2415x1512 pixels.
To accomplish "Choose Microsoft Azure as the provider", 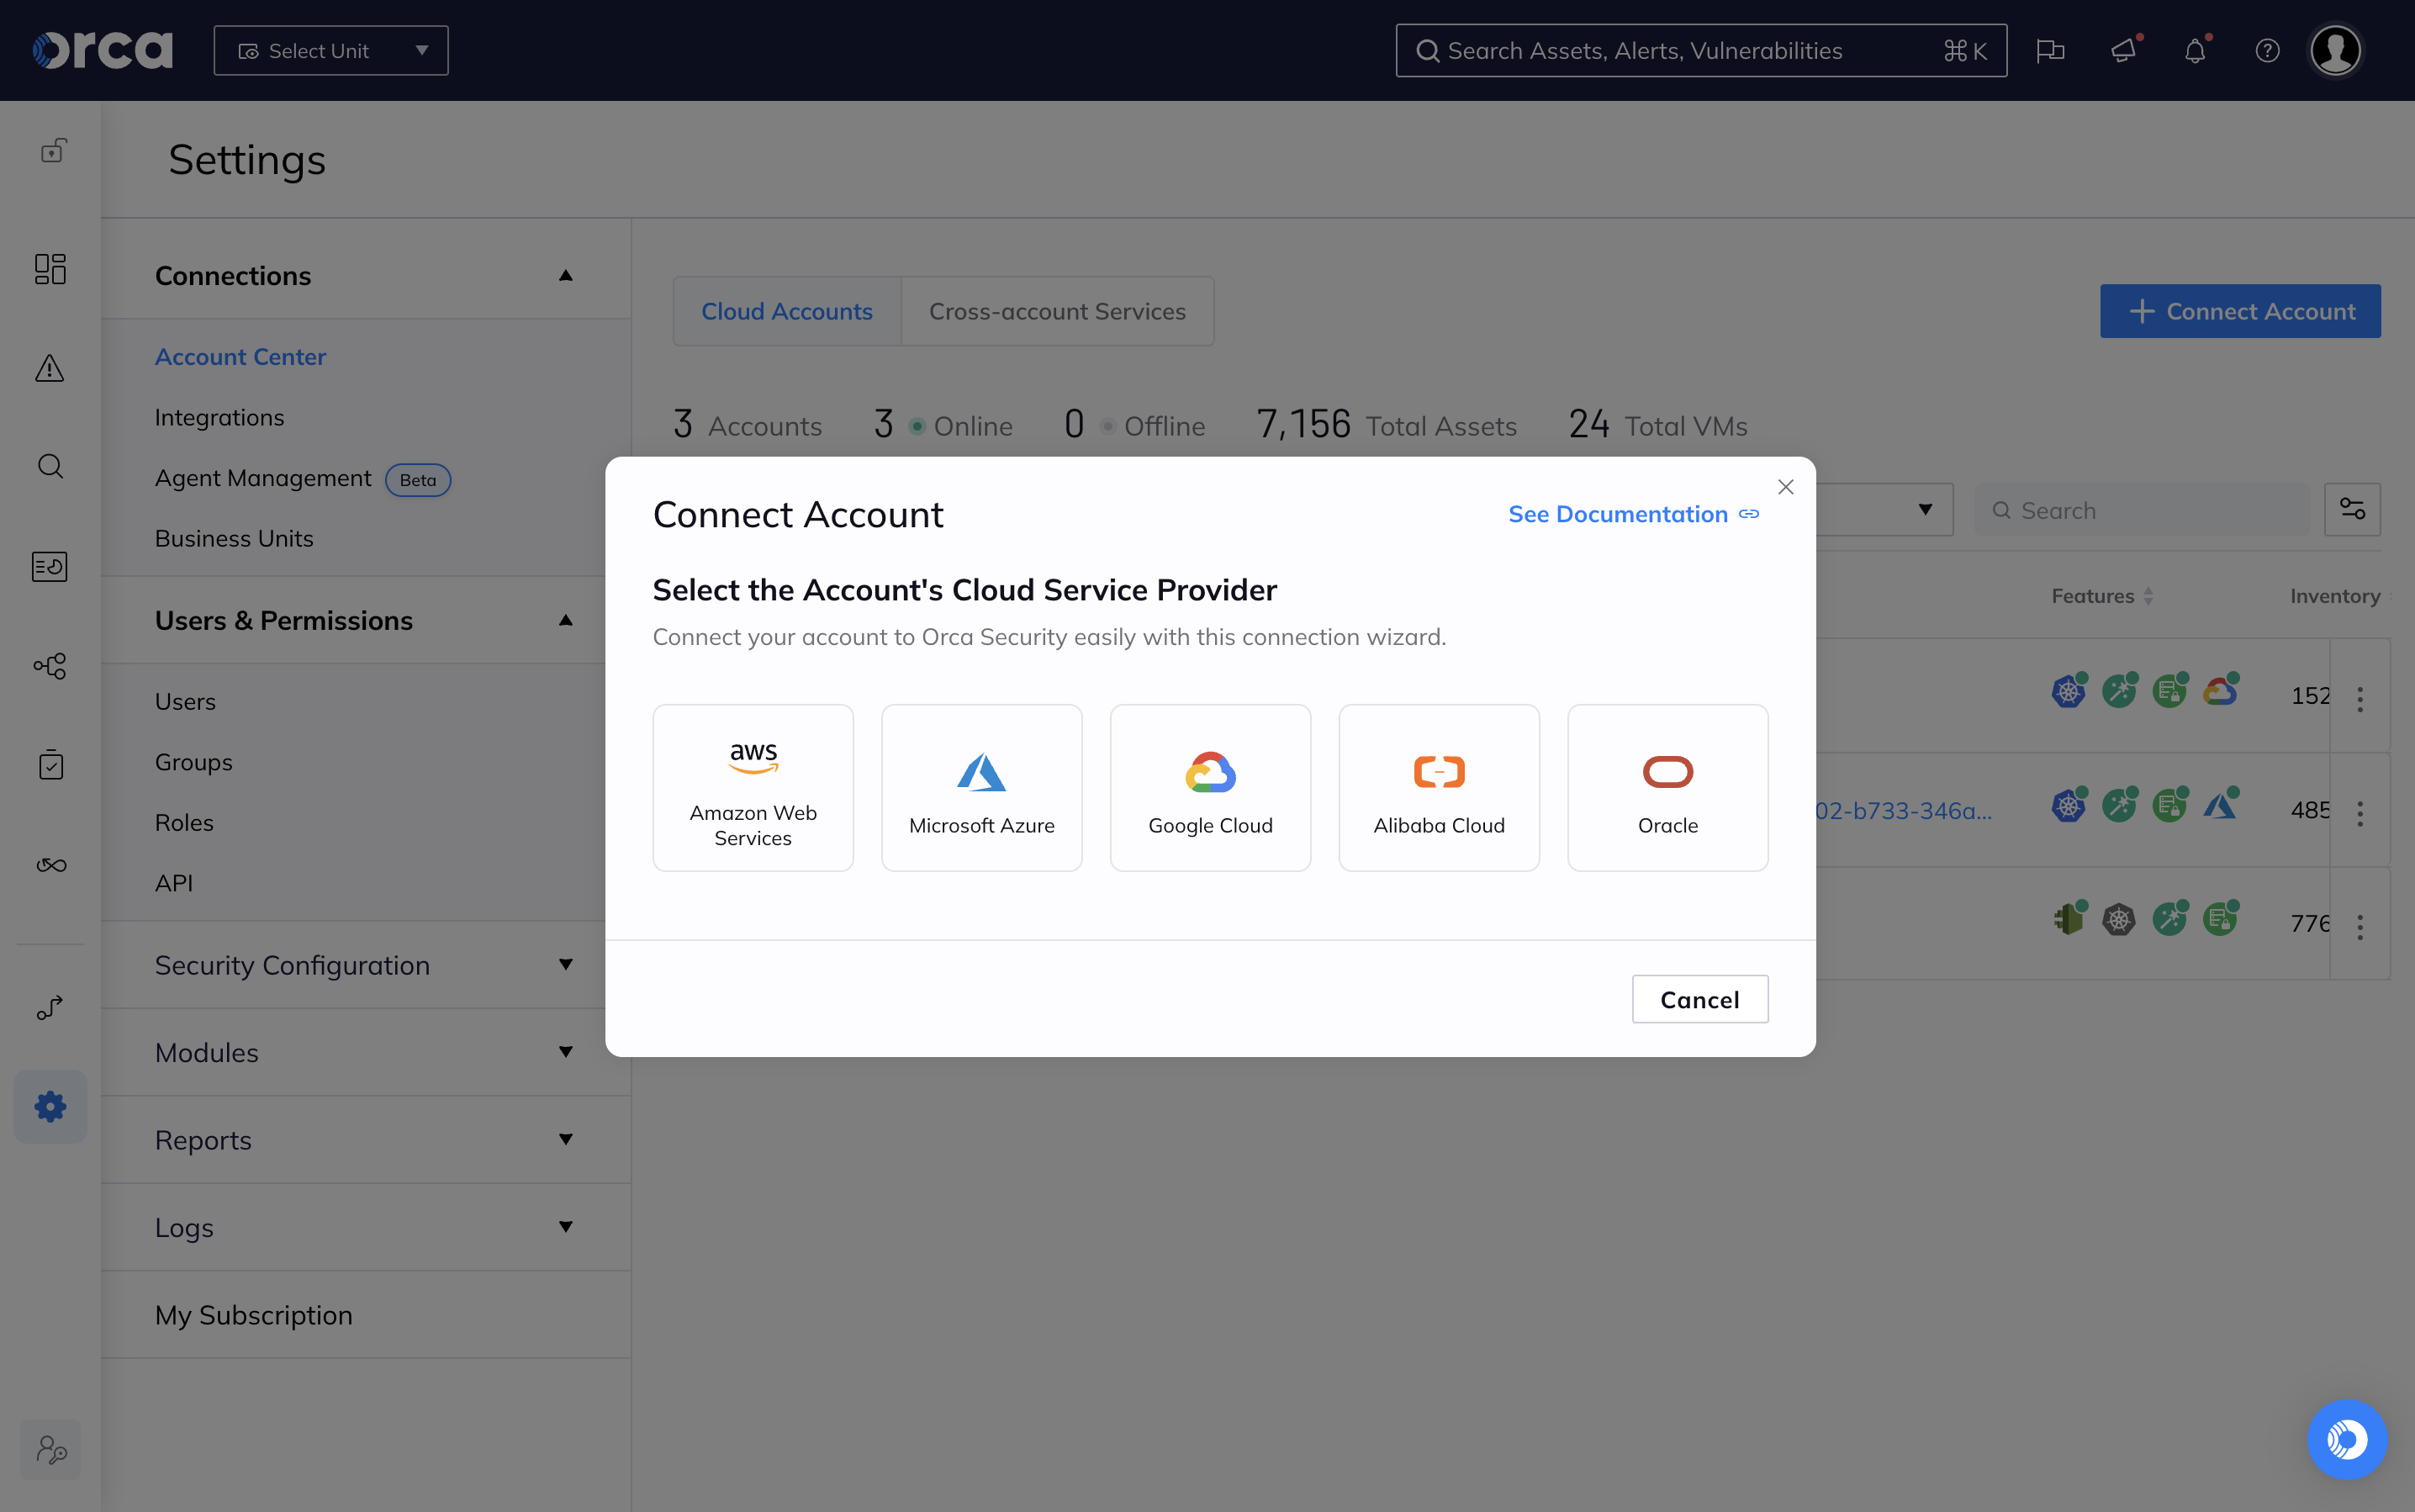I will pos(981,788).
